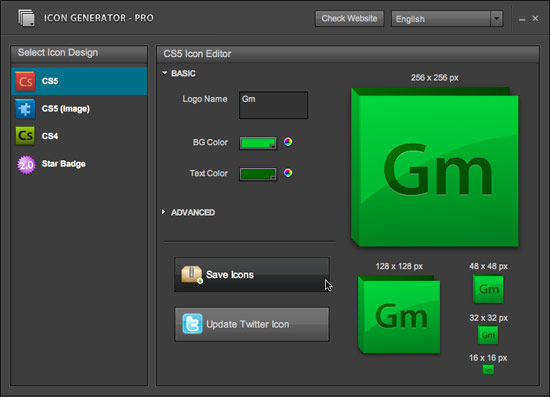550x397 pixels.
Task: Click the Icon Generator app logo
Action: (x=27, y=18)
